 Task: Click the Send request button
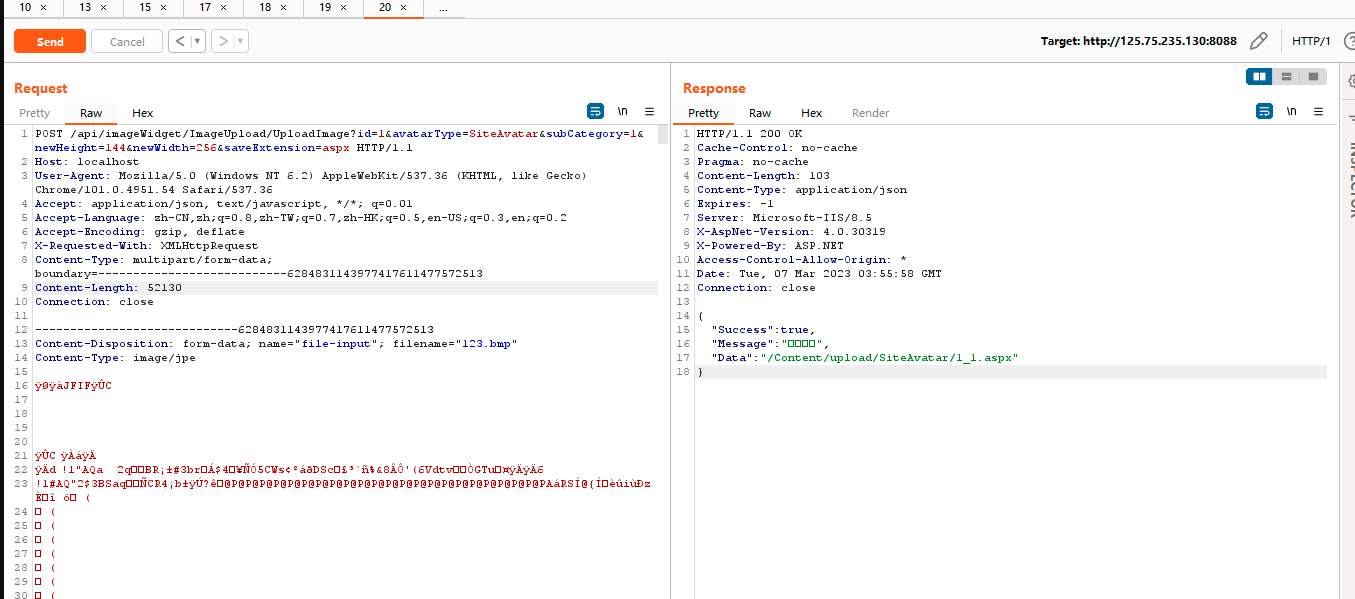tap(50, 42)
